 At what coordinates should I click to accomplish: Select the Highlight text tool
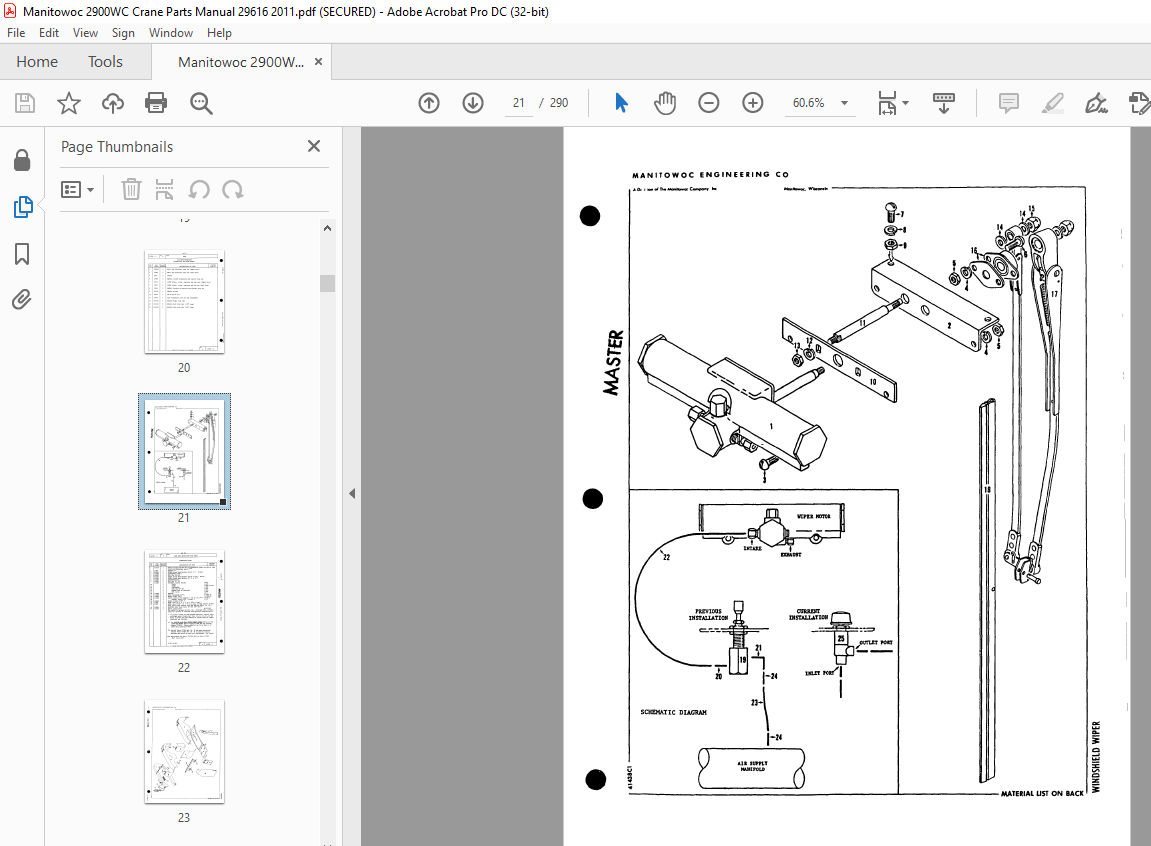tap(1053, 103)
